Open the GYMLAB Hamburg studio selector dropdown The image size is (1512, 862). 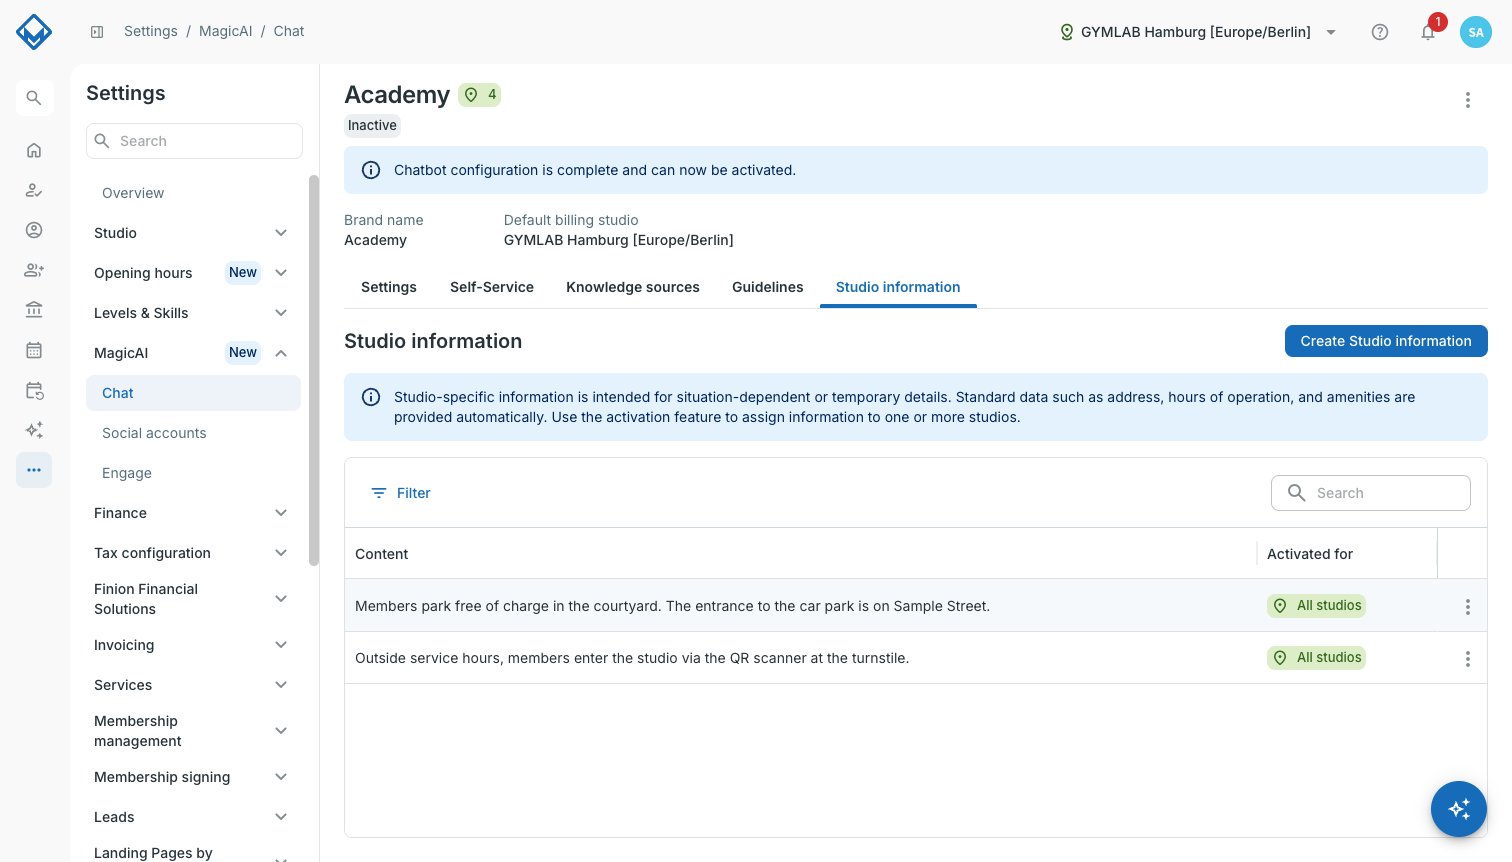[1198, 32]
